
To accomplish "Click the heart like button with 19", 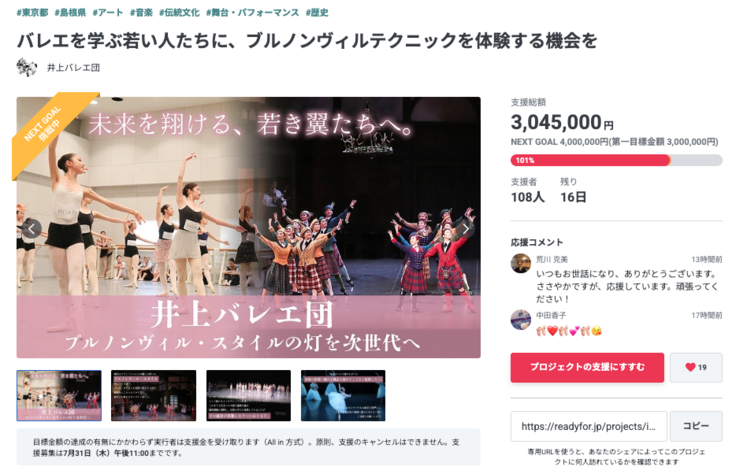I will 696,367.
